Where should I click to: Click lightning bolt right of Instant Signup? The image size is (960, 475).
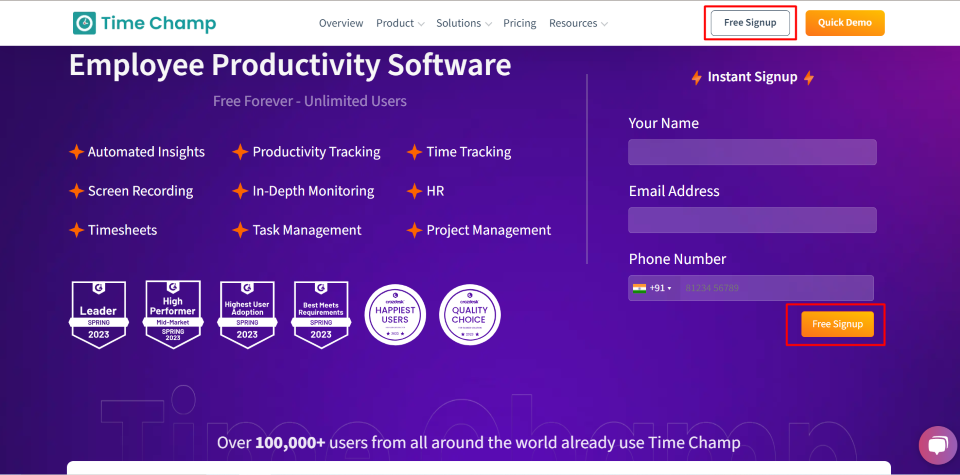click(x=809, y=78)
